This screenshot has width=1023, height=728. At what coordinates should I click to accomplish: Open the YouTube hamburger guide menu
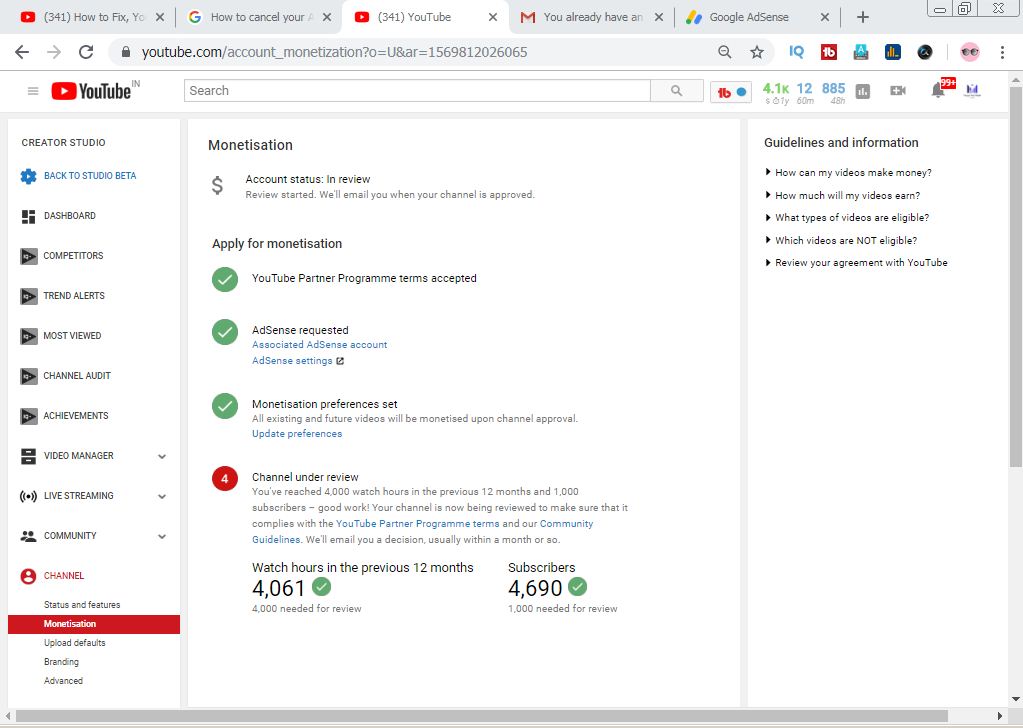click(33, 91)
